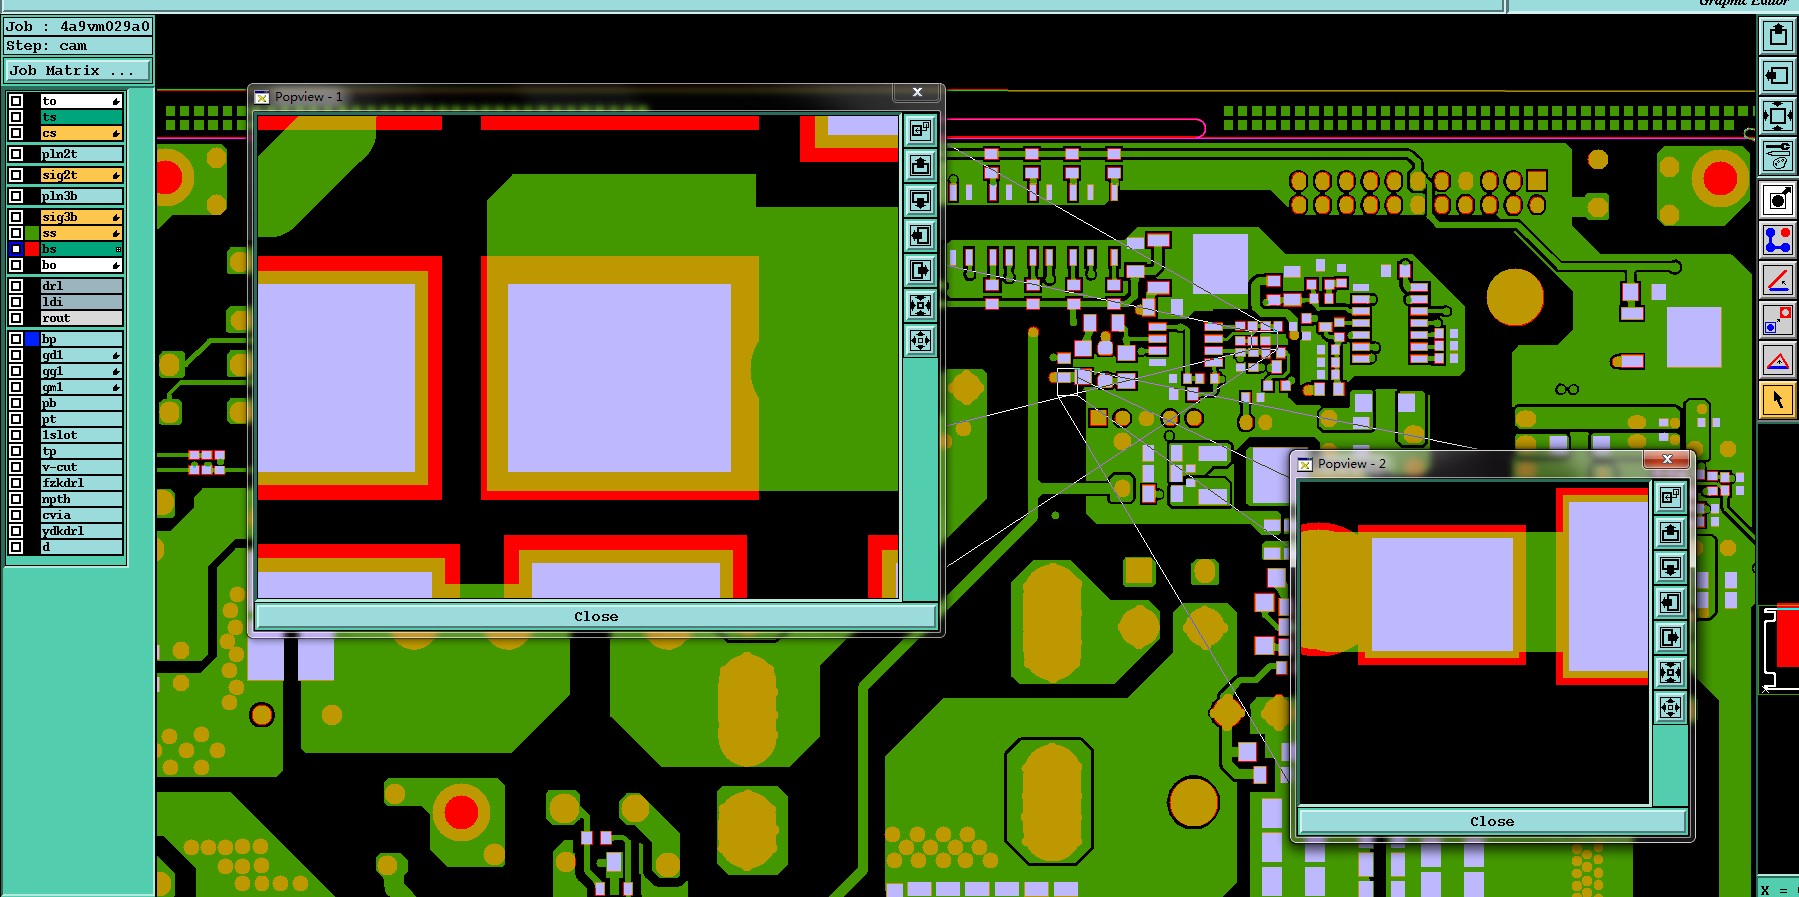Click Close button in Popview 2

coord(1491,821)
